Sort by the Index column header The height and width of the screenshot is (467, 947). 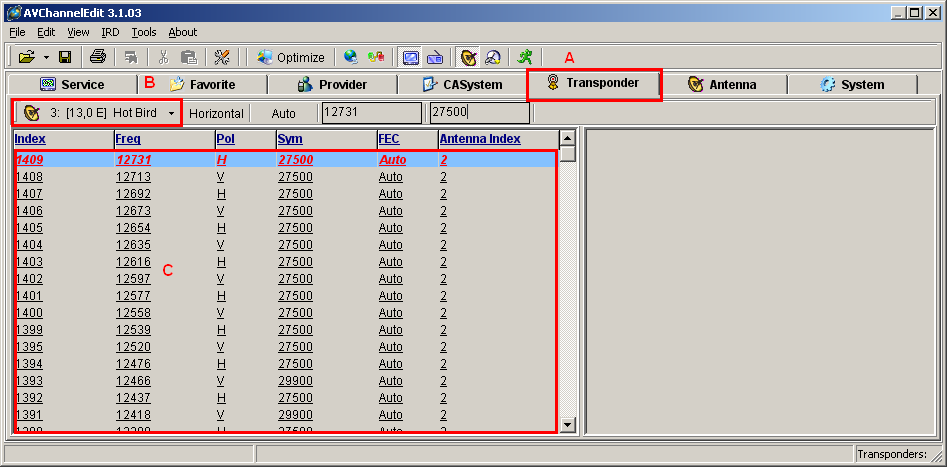pos(63,139)
